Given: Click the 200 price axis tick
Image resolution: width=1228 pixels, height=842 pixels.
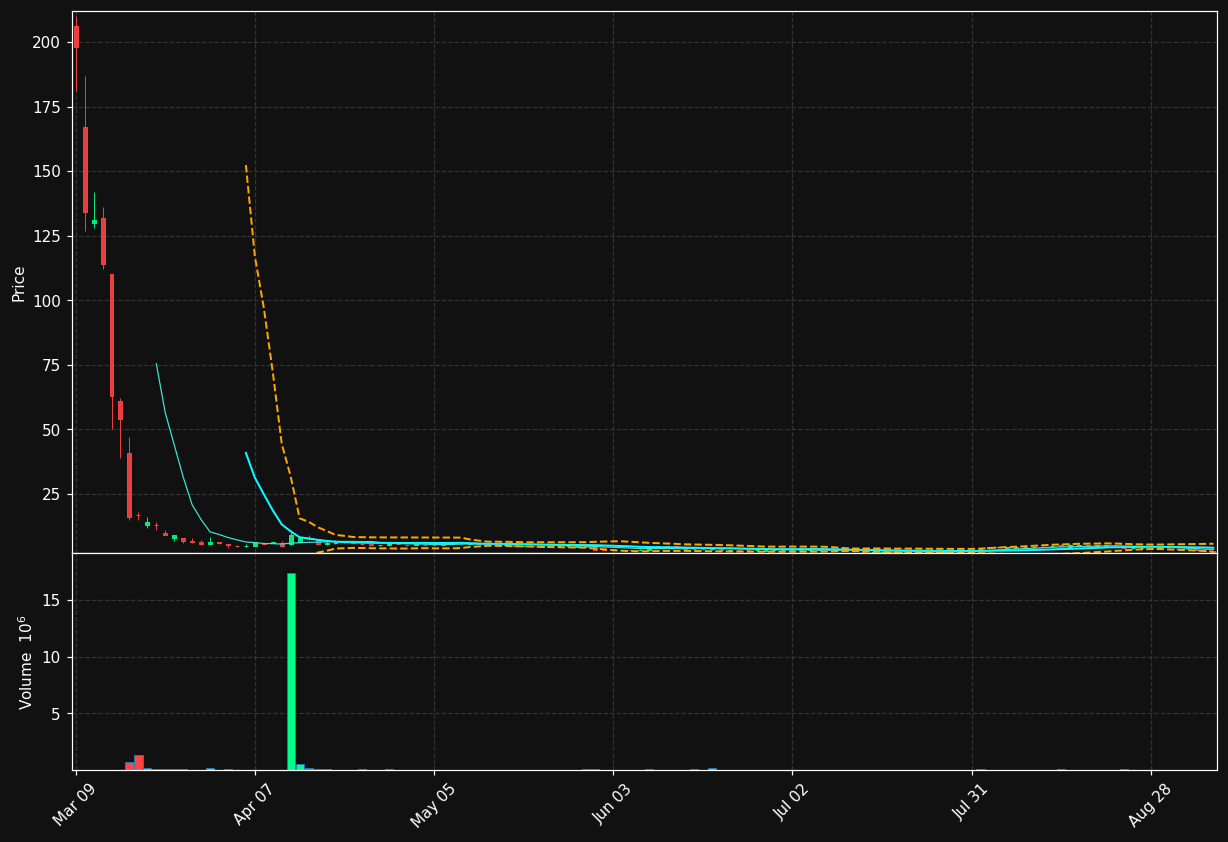Looking at the screenshot, I should (x=46, y=42).
